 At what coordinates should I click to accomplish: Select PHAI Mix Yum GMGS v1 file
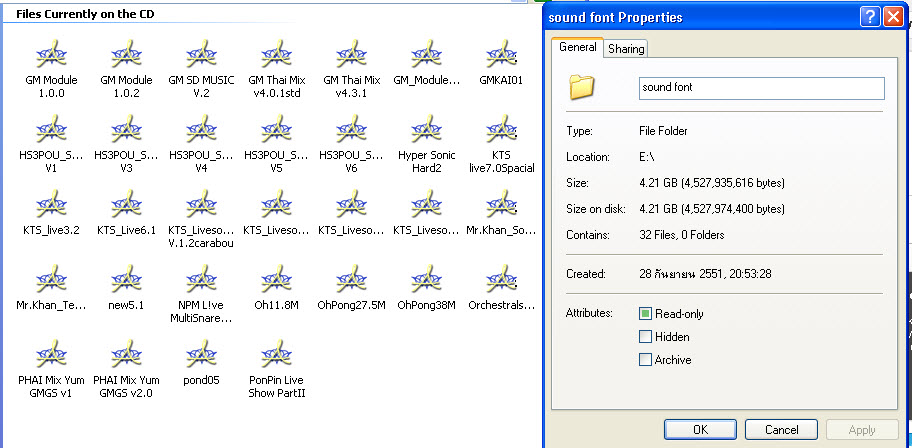point(51,370)
